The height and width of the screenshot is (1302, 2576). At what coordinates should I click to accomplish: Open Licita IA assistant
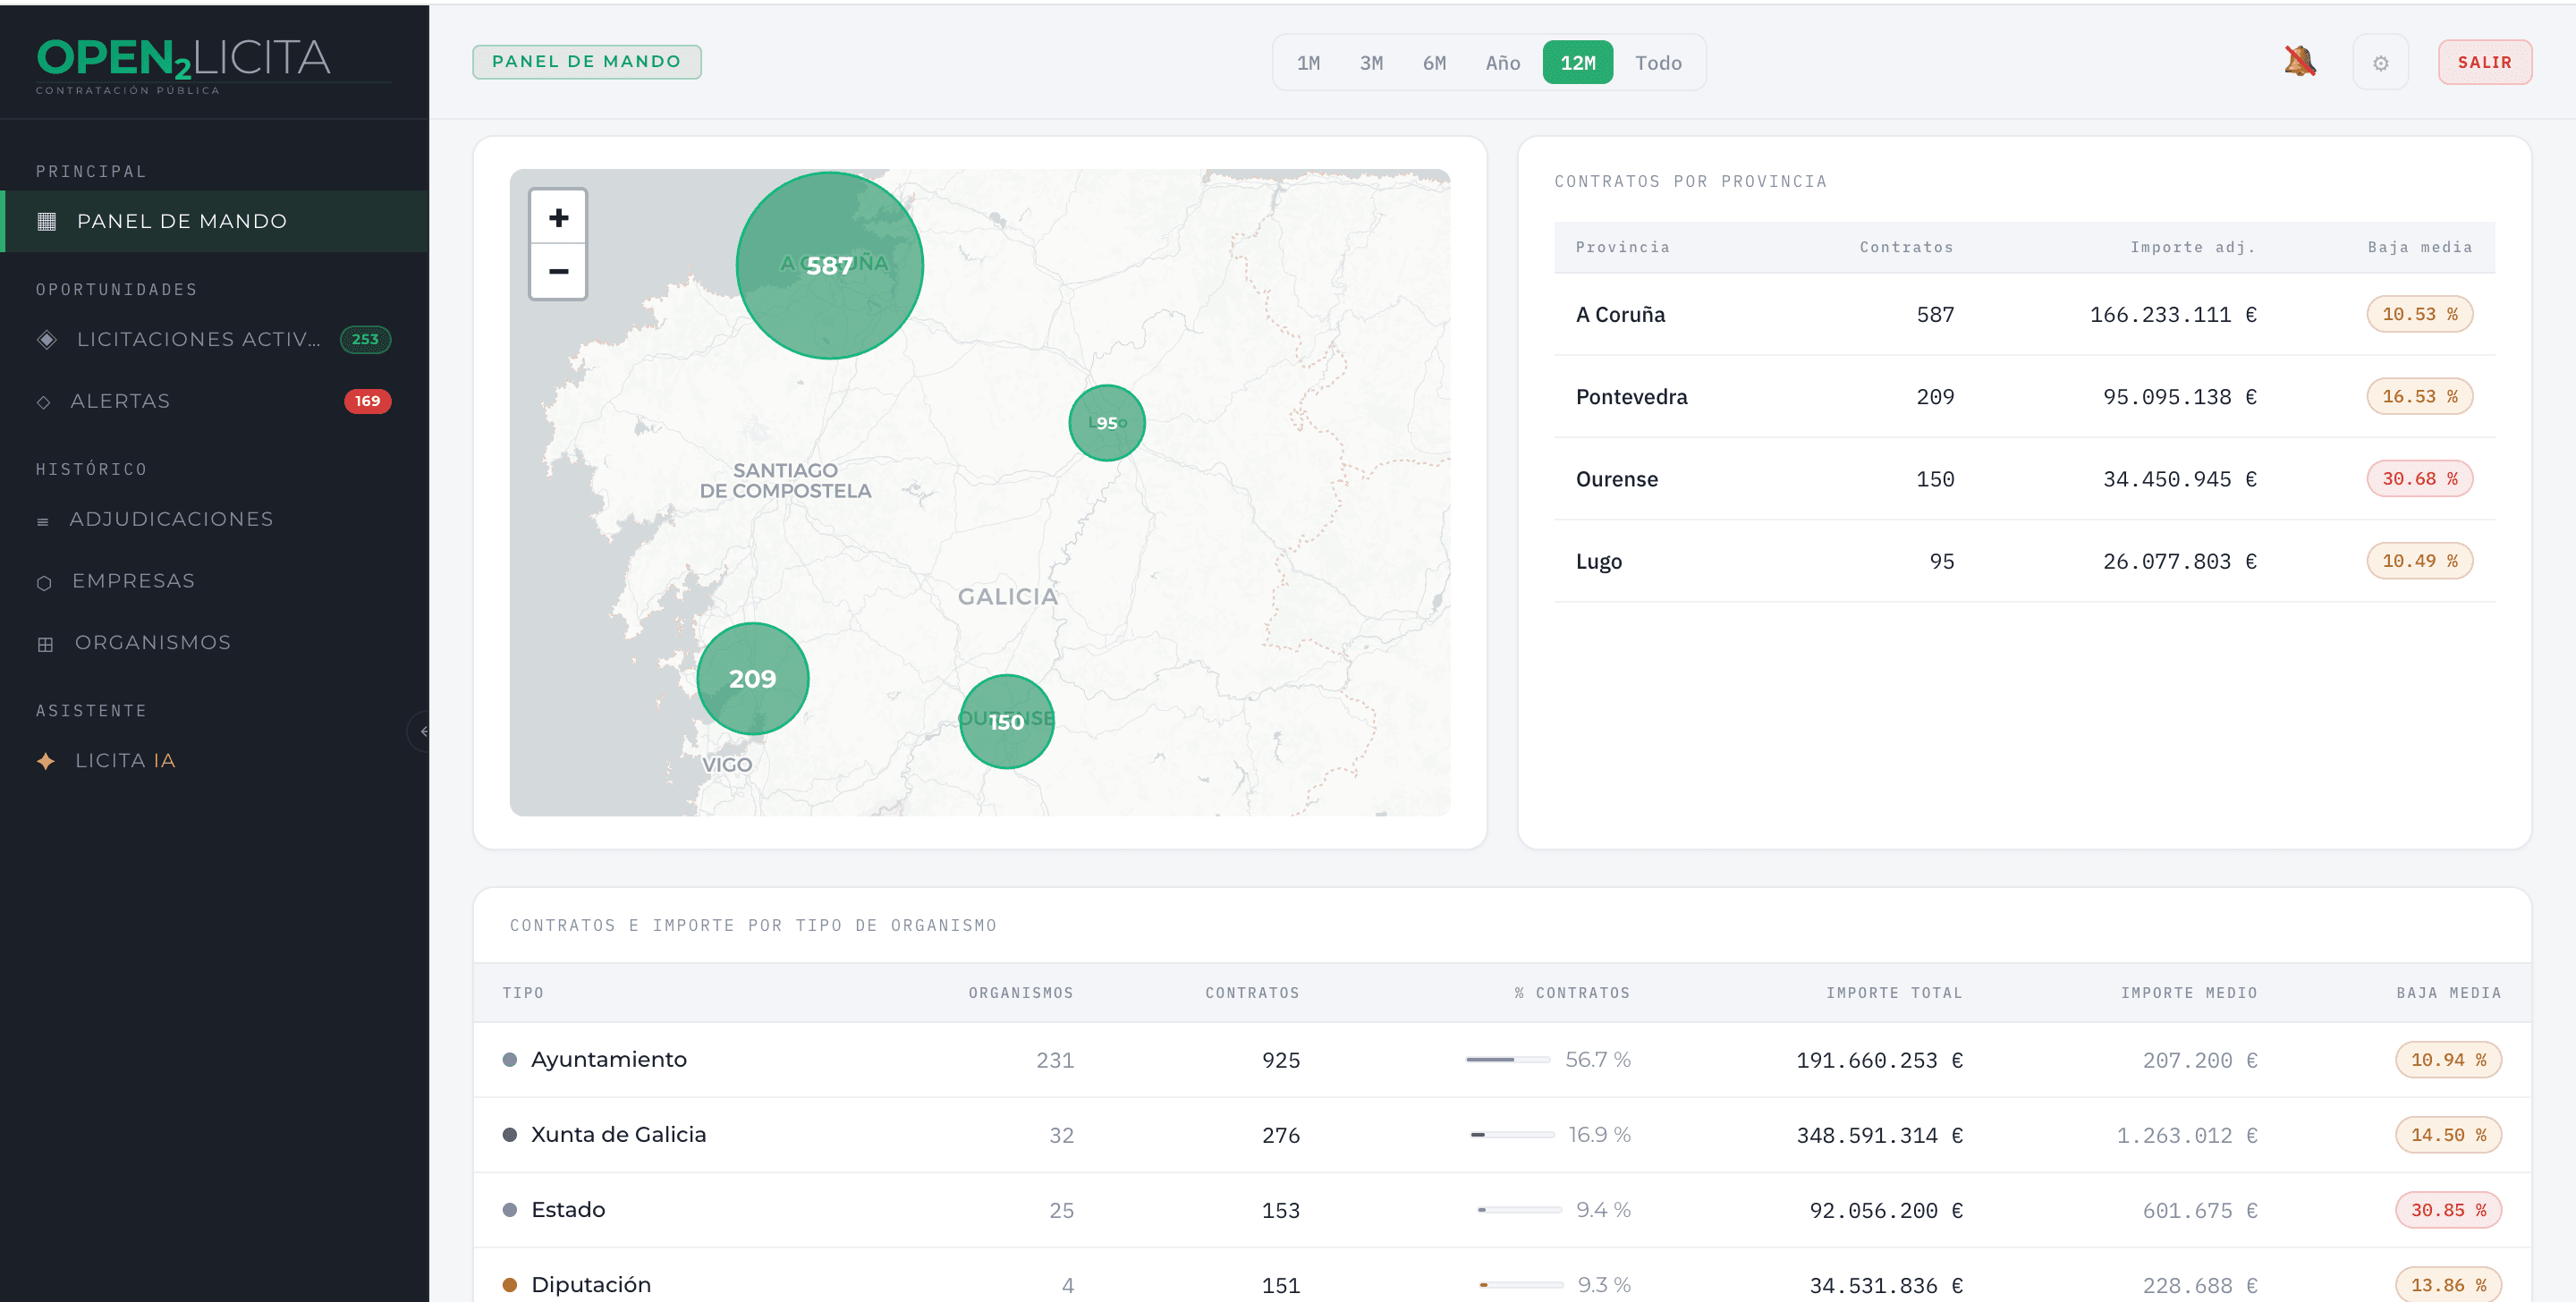214,761
